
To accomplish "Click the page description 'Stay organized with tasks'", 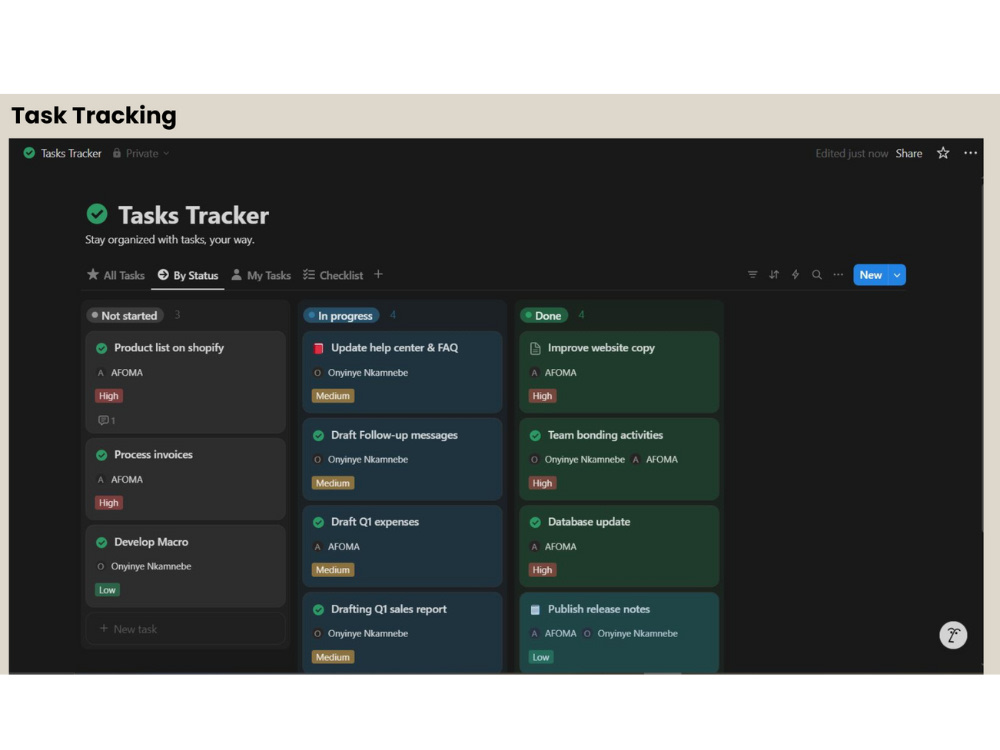I will click(170, 240).
